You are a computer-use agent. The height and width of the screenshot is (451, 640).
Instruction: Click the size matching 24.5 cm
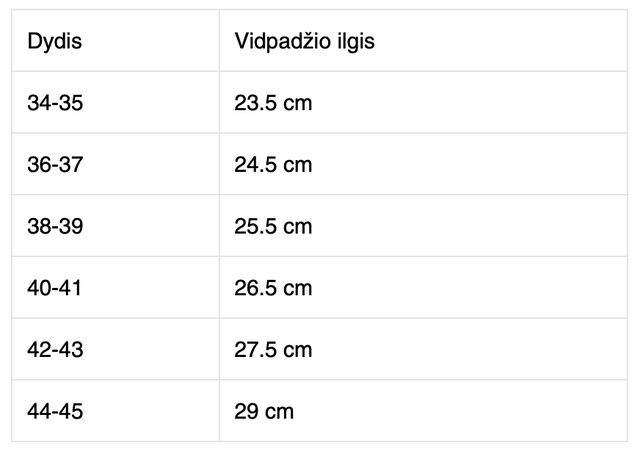(x=56, y=164)
